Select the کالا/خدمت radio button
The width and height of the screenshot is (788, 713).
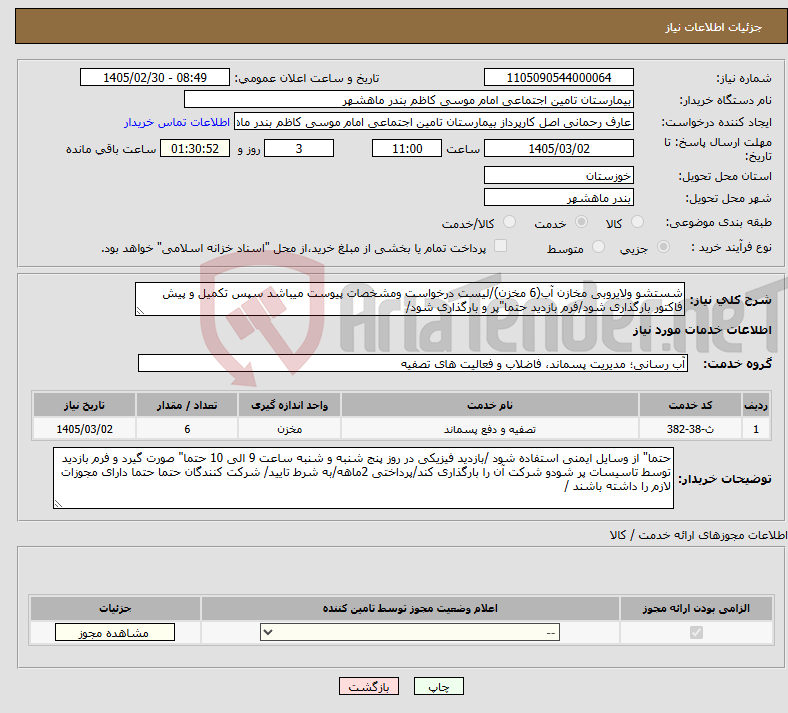click(x=510, y=222)
